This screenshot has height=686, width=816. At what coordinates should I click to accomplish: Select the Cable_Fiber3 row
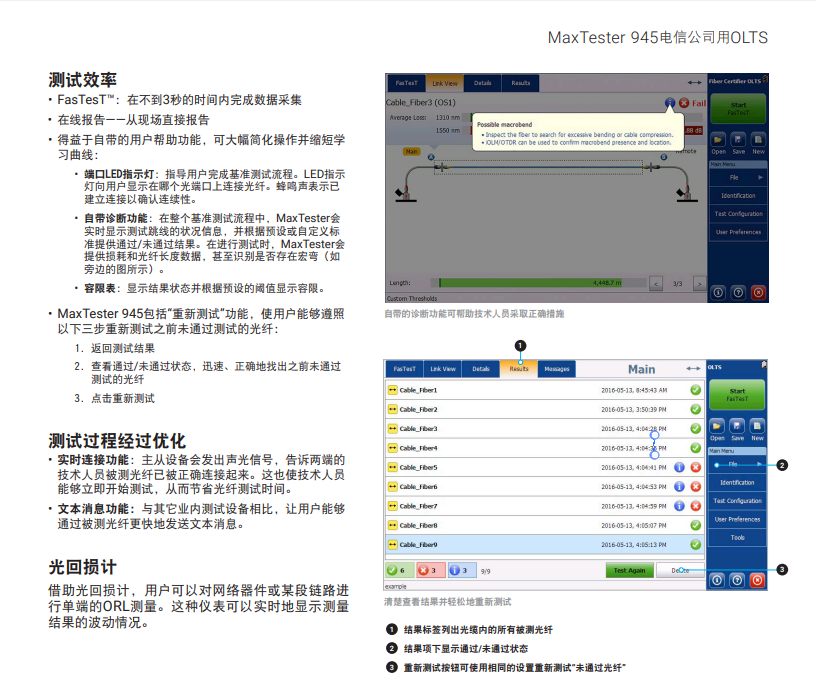point(544,428)
